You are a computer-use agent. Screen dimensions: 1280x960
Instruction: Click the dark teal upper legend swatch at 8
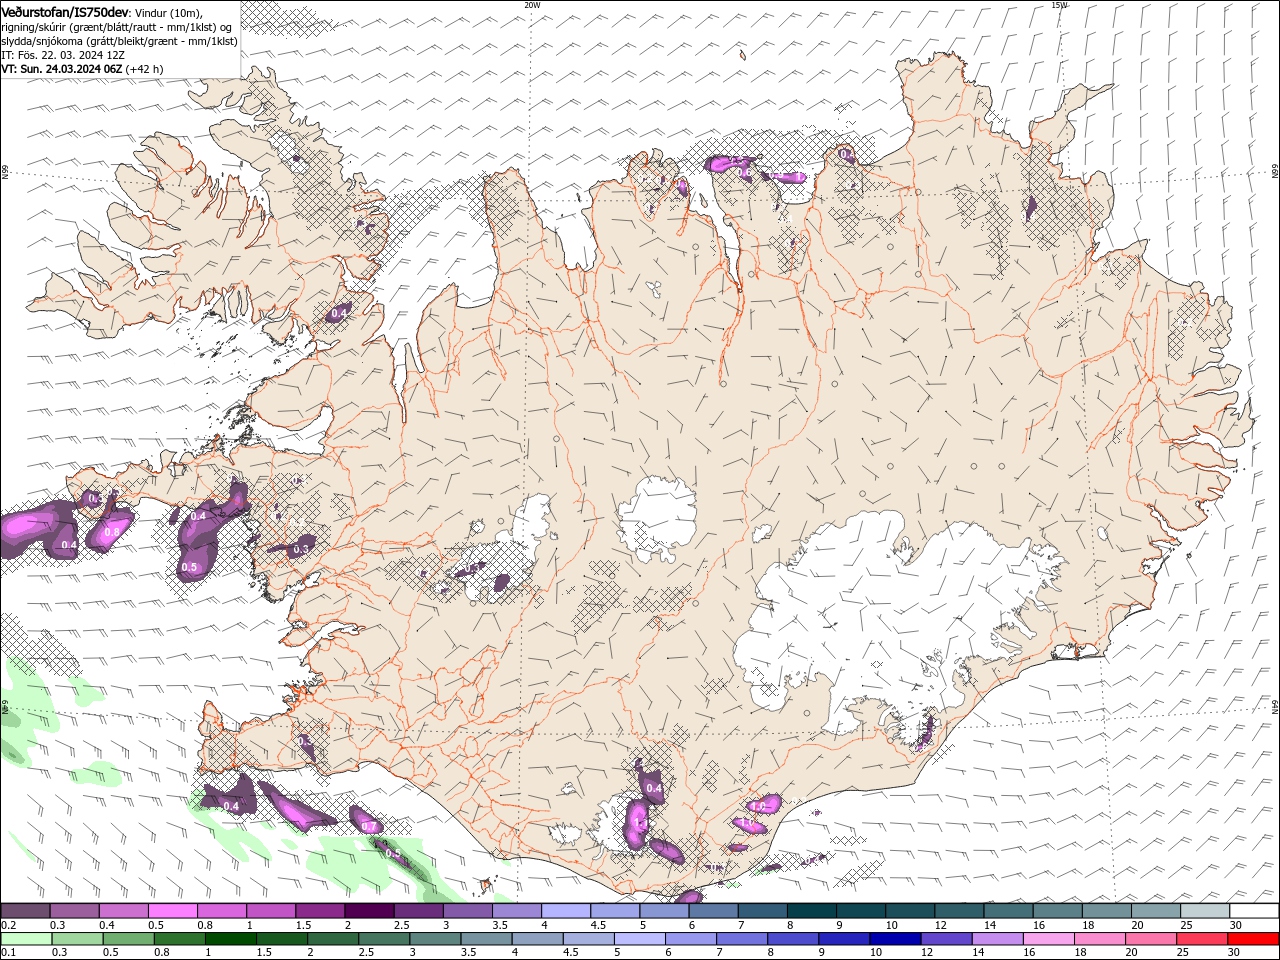812,911
